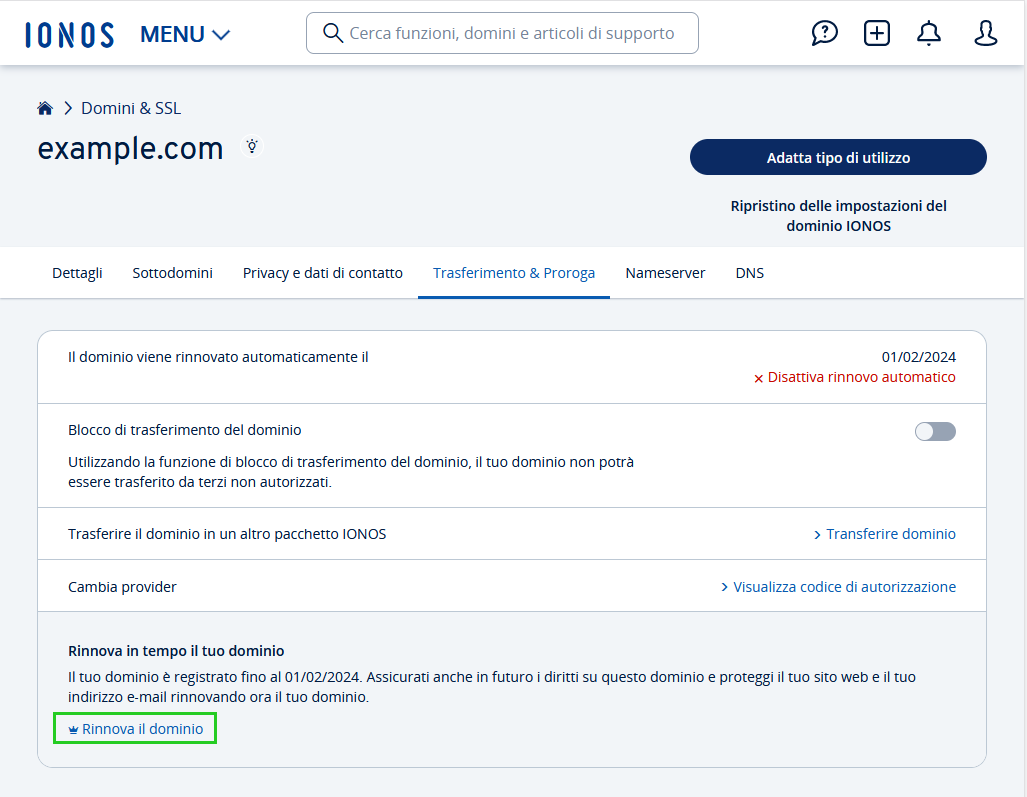The width and height of the screenshot is (1027, 797).
Task: Click Visualizza codice di autorizzazione link
Action: pyautogui.click(x=838, y=587)
